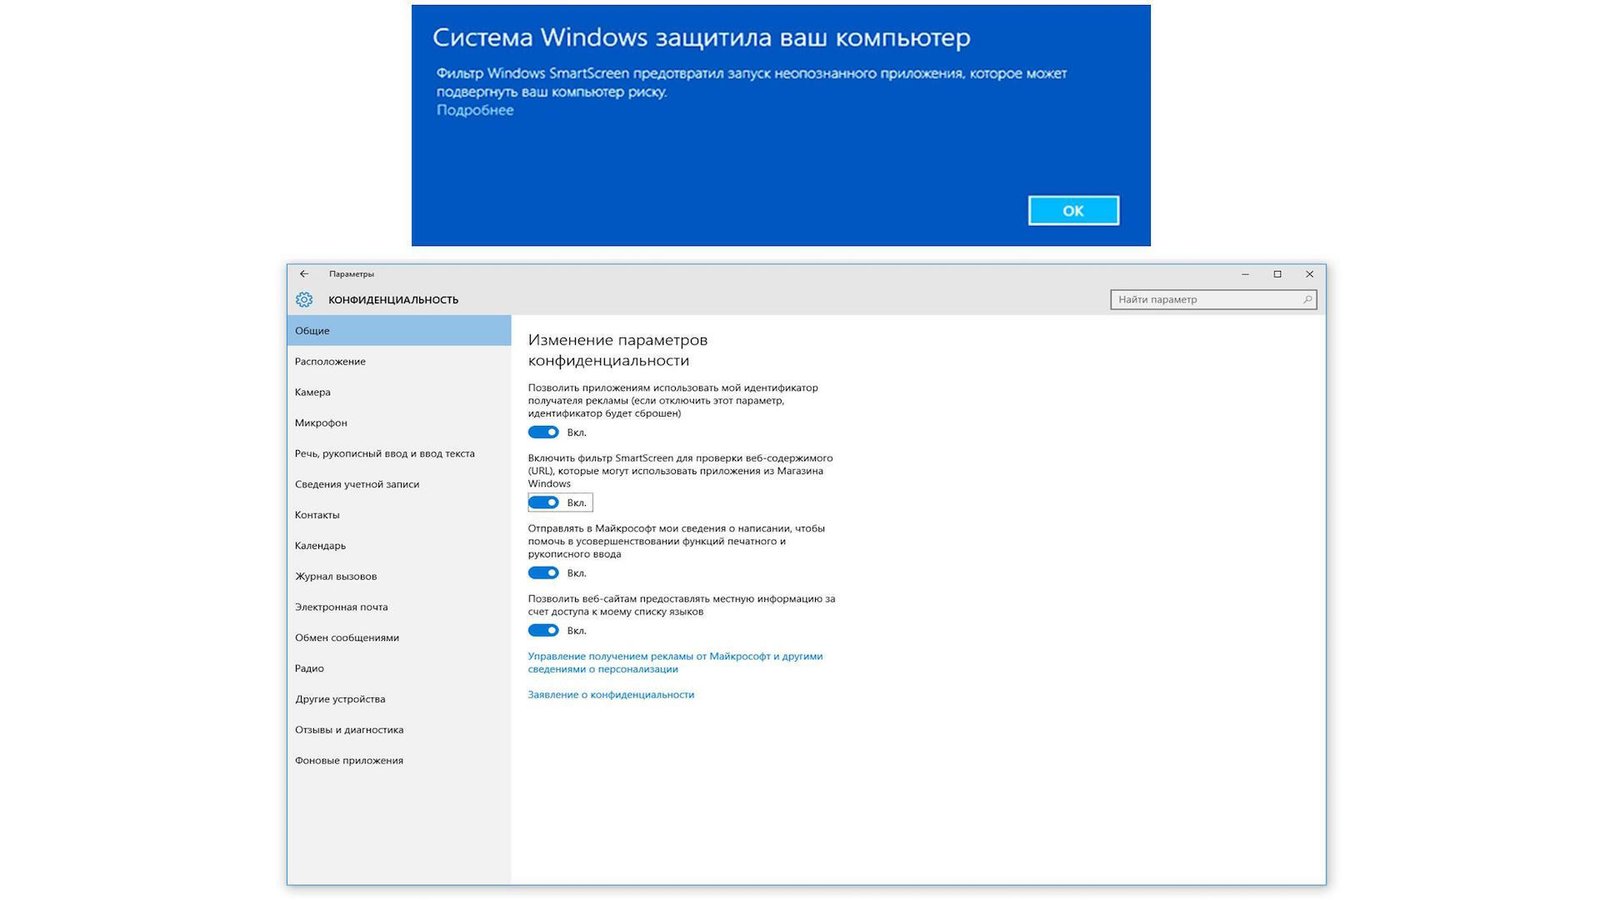
Task: Open Заявление о конфиденциальности link
Action: click(x=611, y=695)
